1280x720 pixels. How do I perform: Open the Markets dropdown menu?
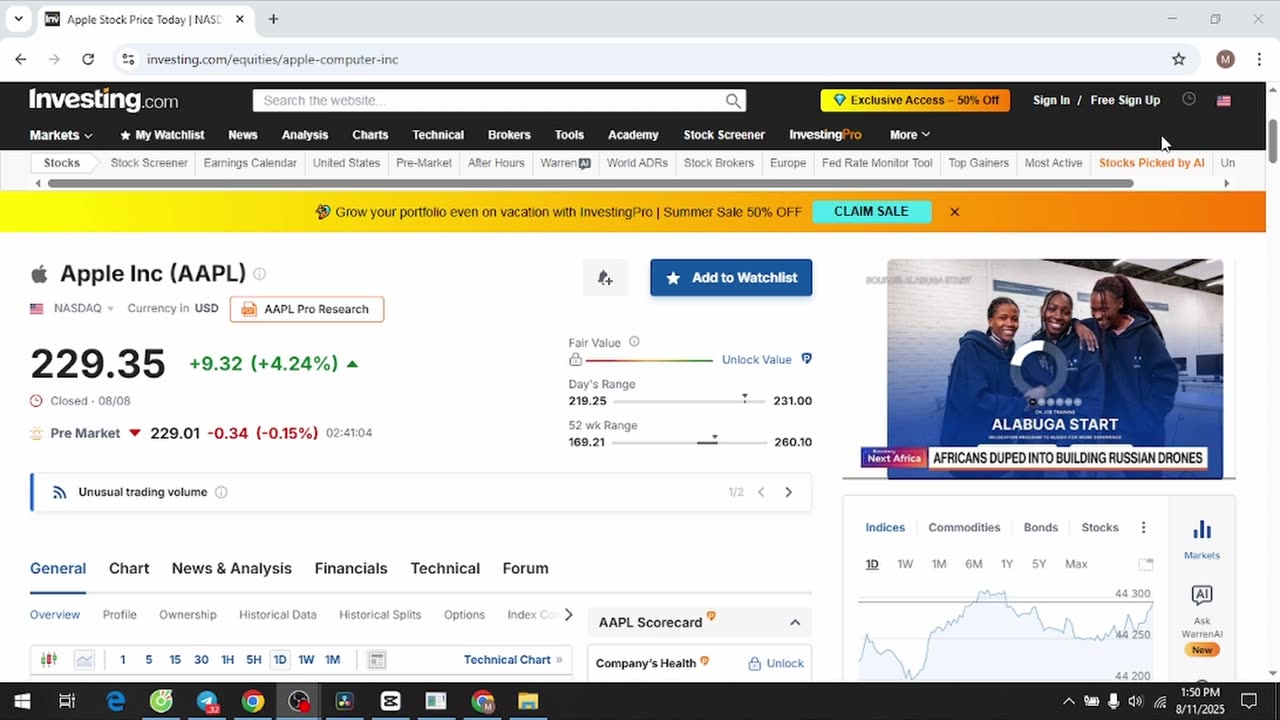click(61, 135)
